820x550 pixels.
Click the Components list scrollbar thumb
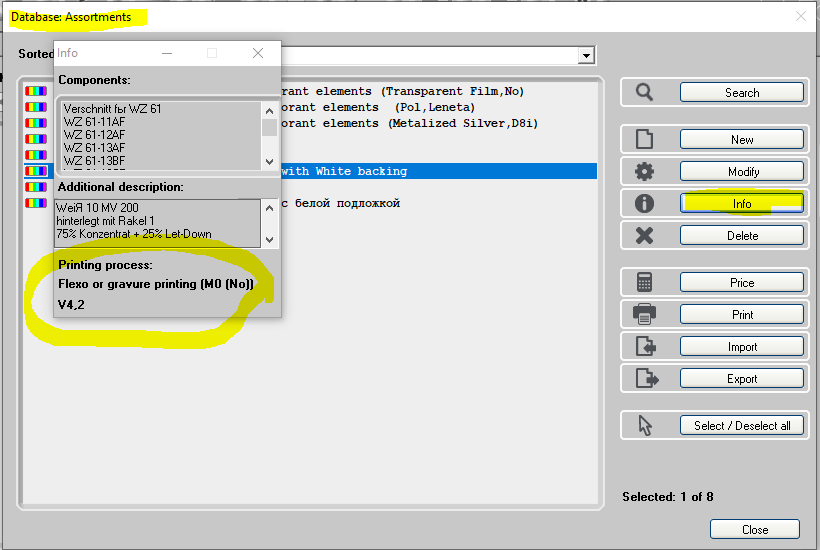[x=269, y=128]
